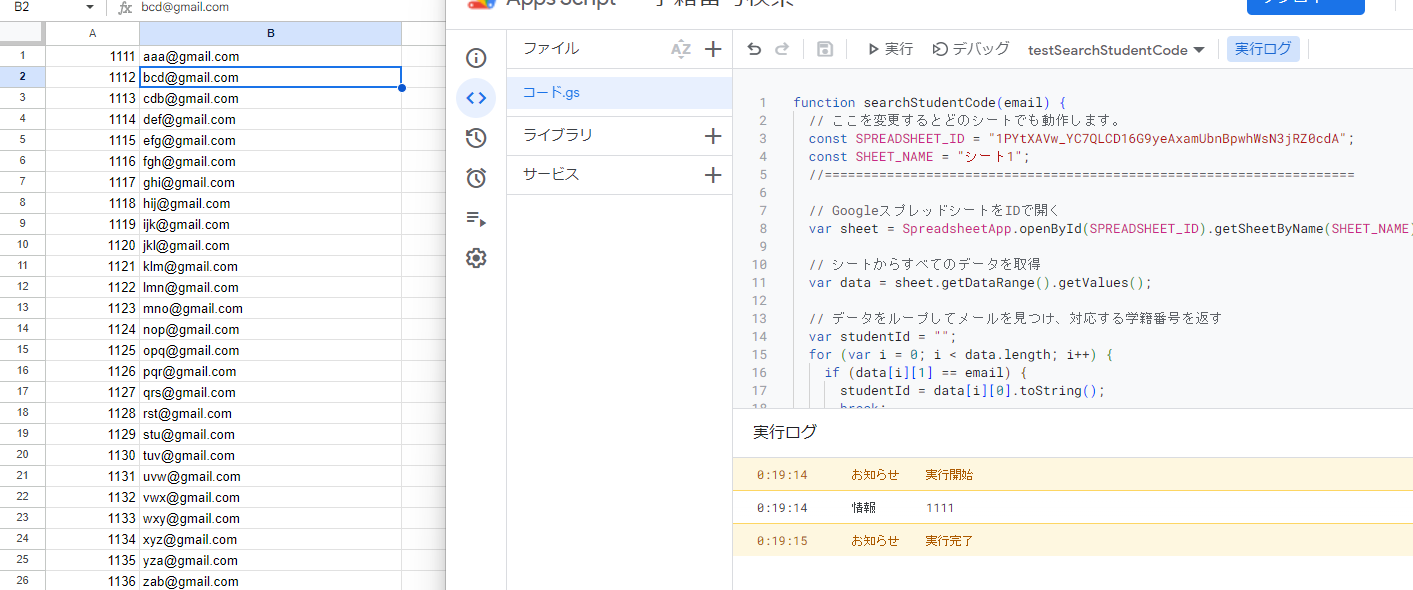This screenshot has width=1413, height=590.
Task: Select cell containing mno@gmail.com
Action: [x=270, y=308]
